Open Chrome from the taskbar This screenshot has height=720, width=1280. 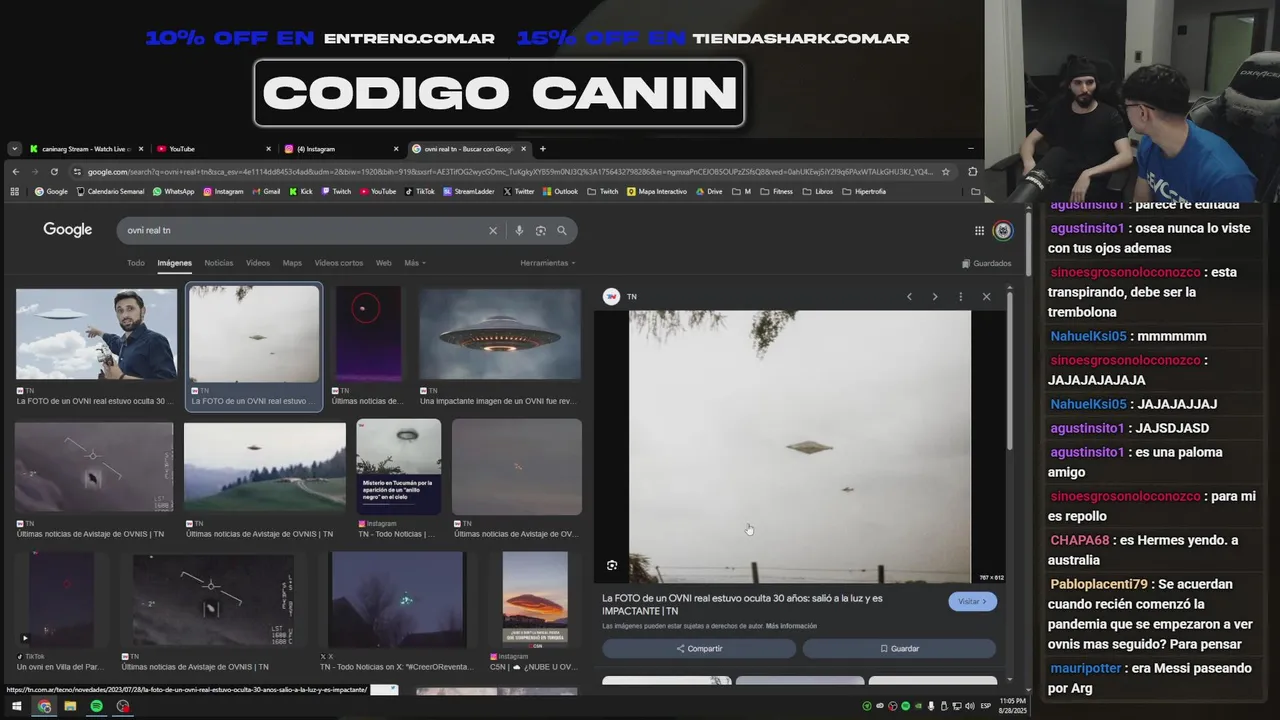44,706
